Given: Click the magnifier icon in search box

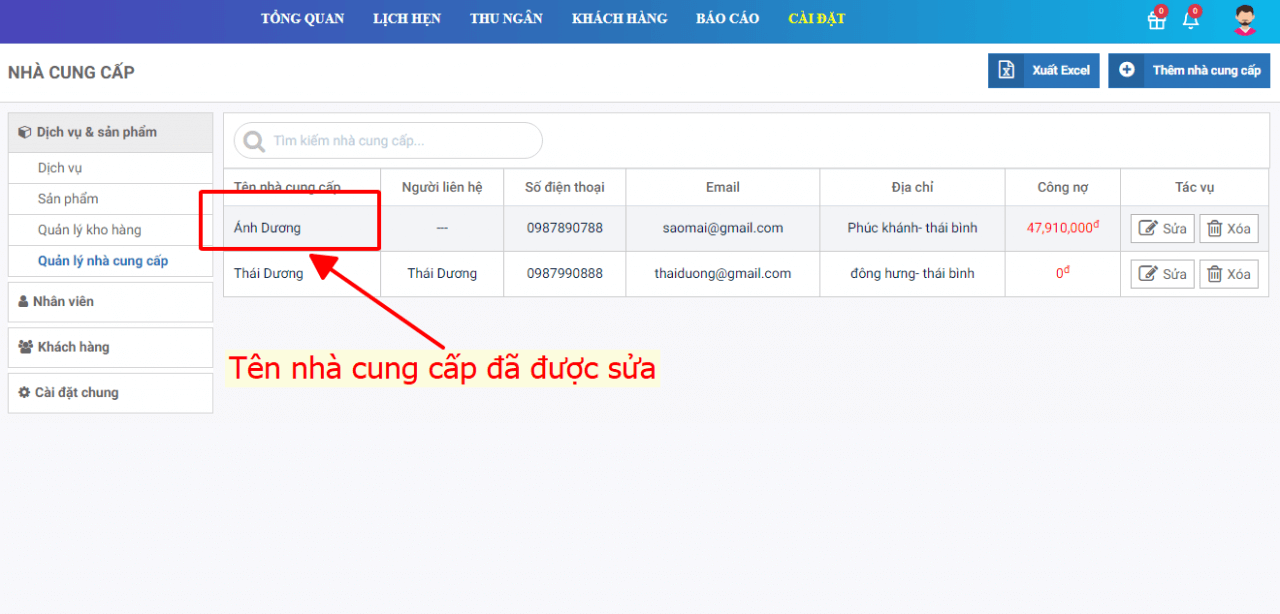Looking at the screenshot, I should click(x=254, y=141).
